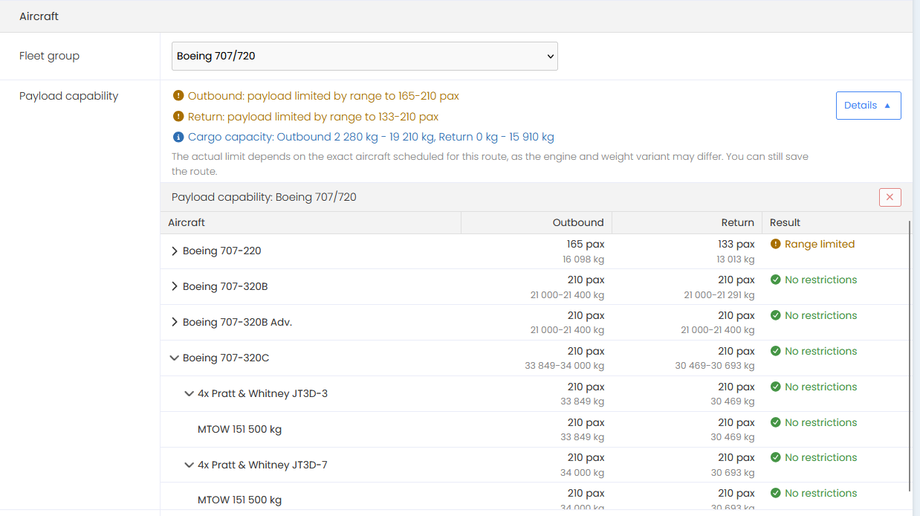Click the '165 pax' outbound value
The width and height of the screenshot is (920, 516).
click(586, 244)
